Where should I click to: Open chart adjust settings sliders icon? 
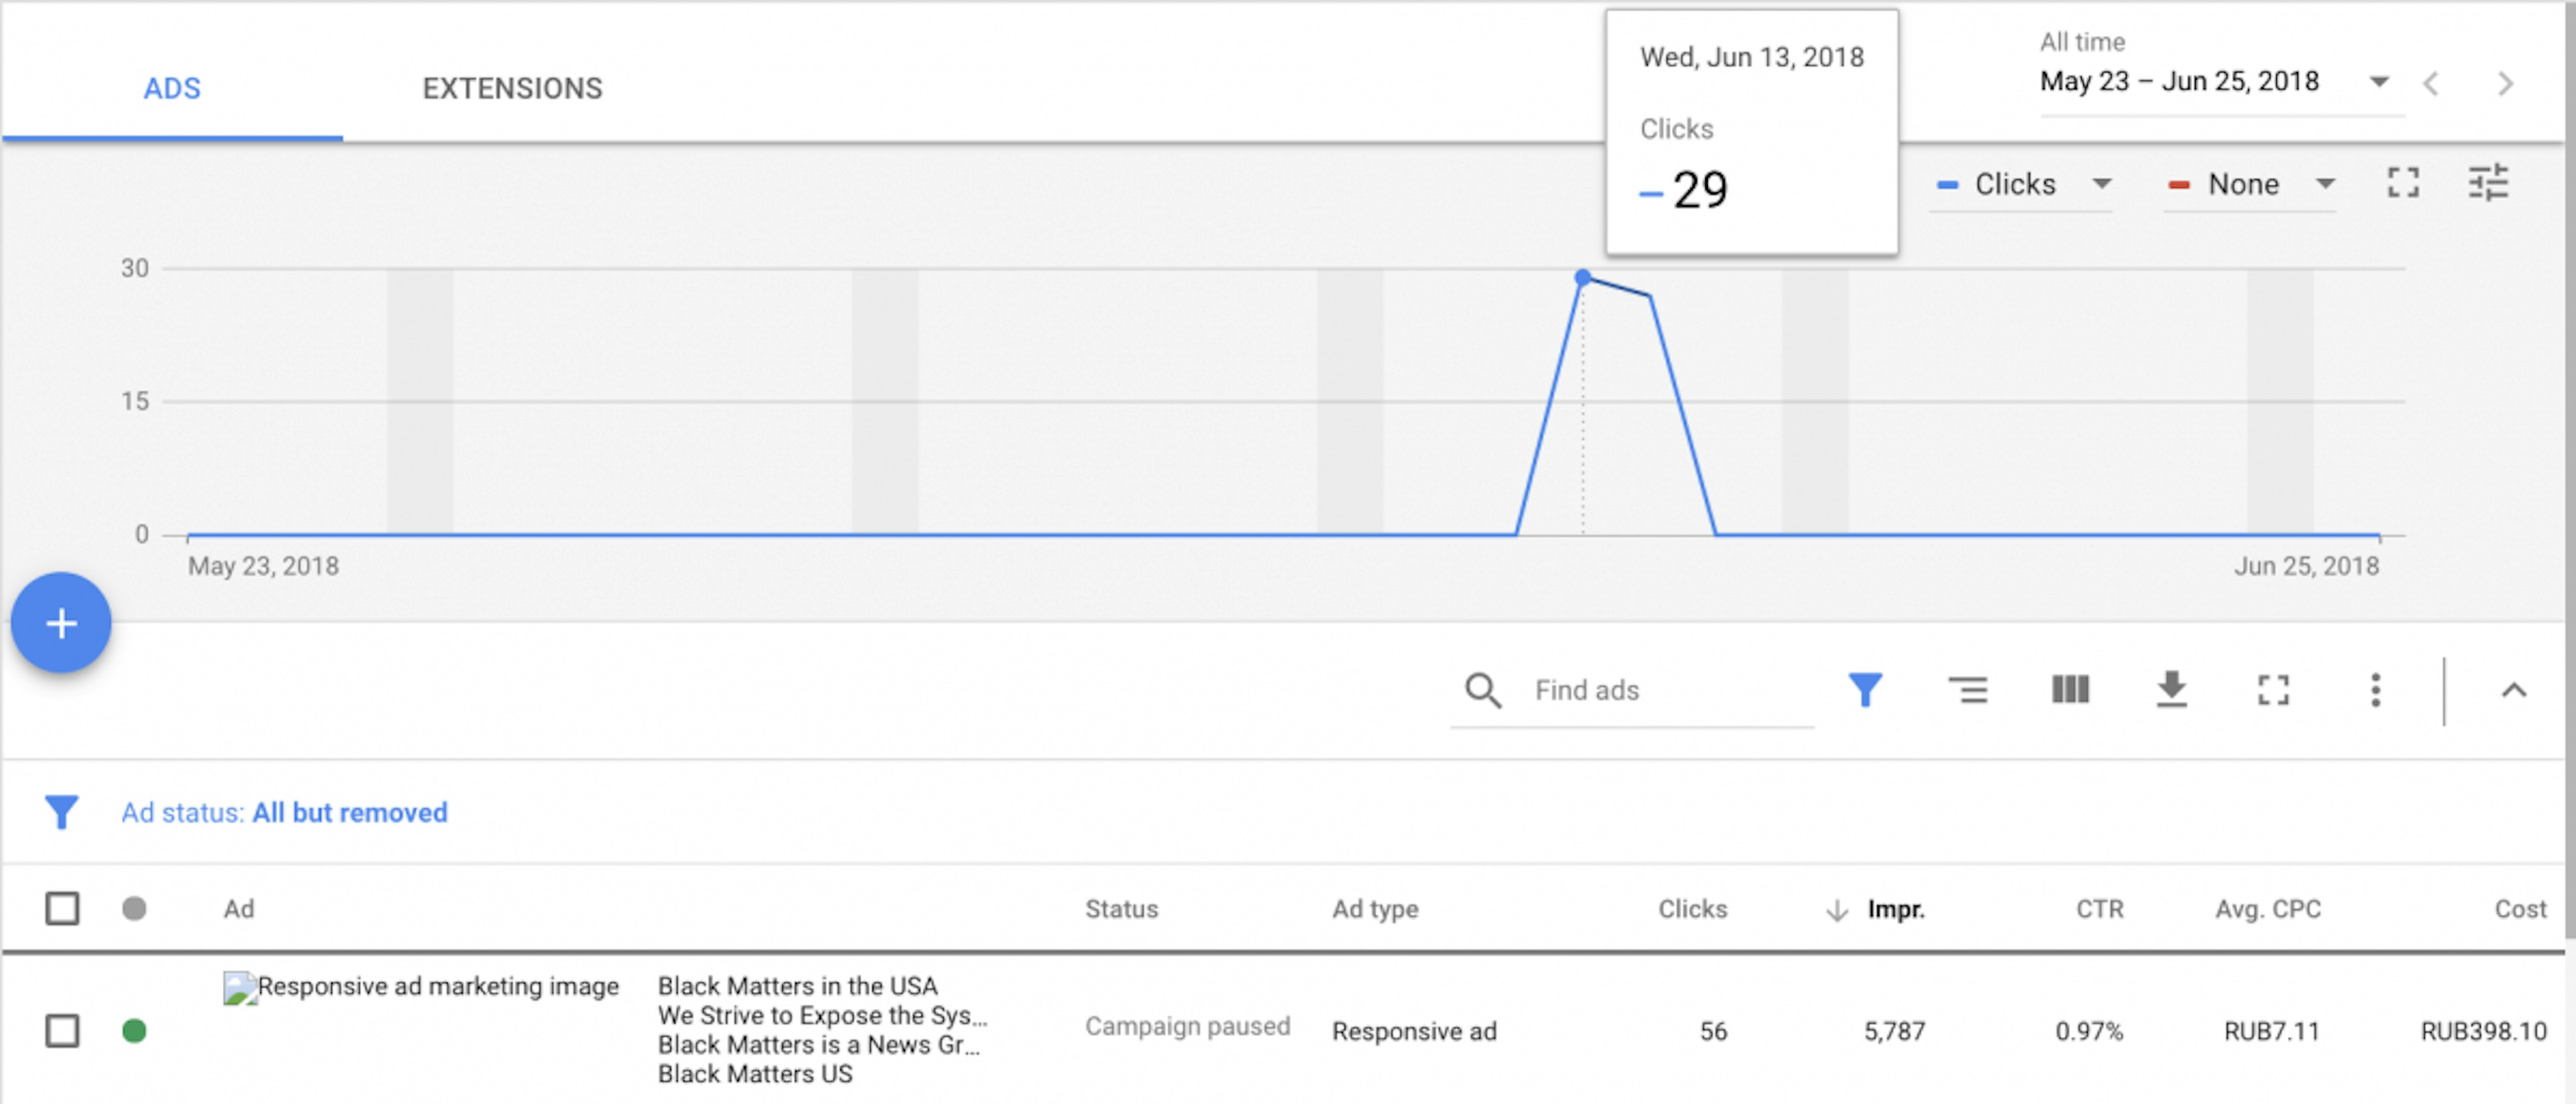[x=2488, y=183]
